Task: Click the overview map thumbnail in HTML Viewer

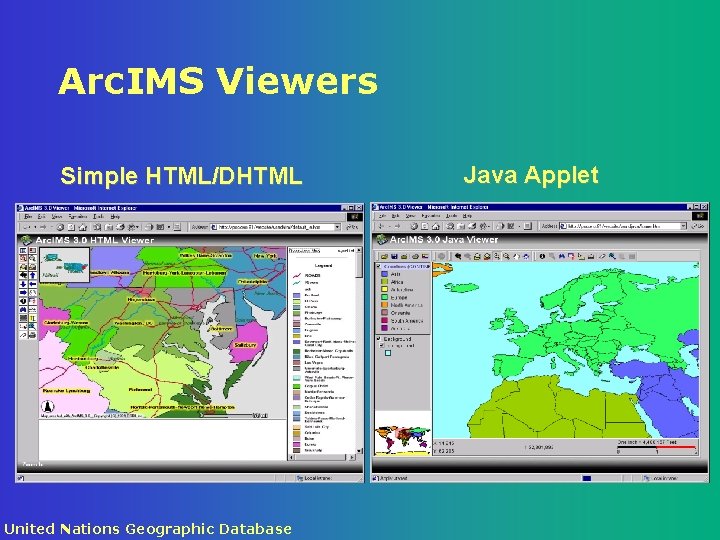Action: (65, 265)
